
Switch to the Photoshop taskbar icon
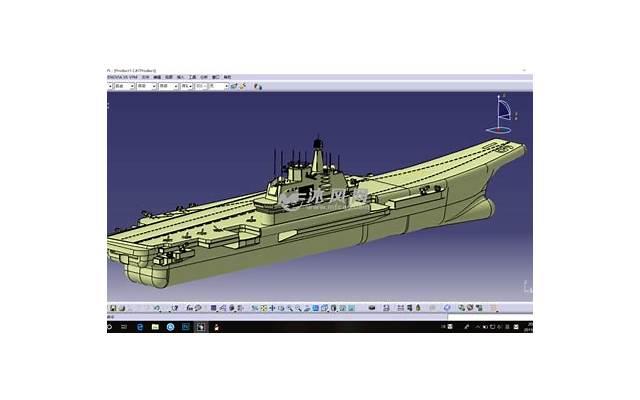[186, 327]
